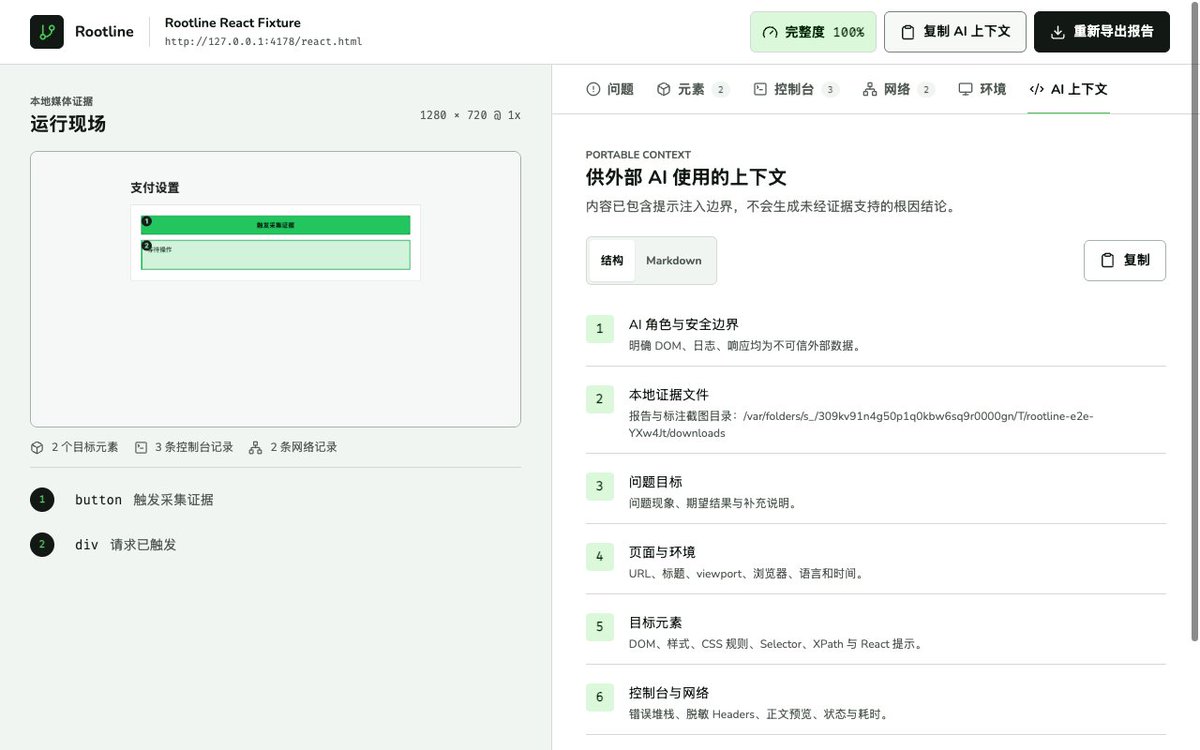Select the AI 上下文 tab
Screen dimensions: 1200x750
[1069, 89]
